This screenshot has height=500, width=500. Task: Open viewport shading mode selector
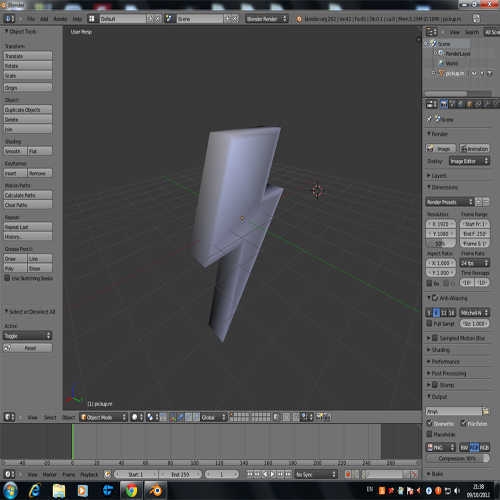[x=137, y=417]
